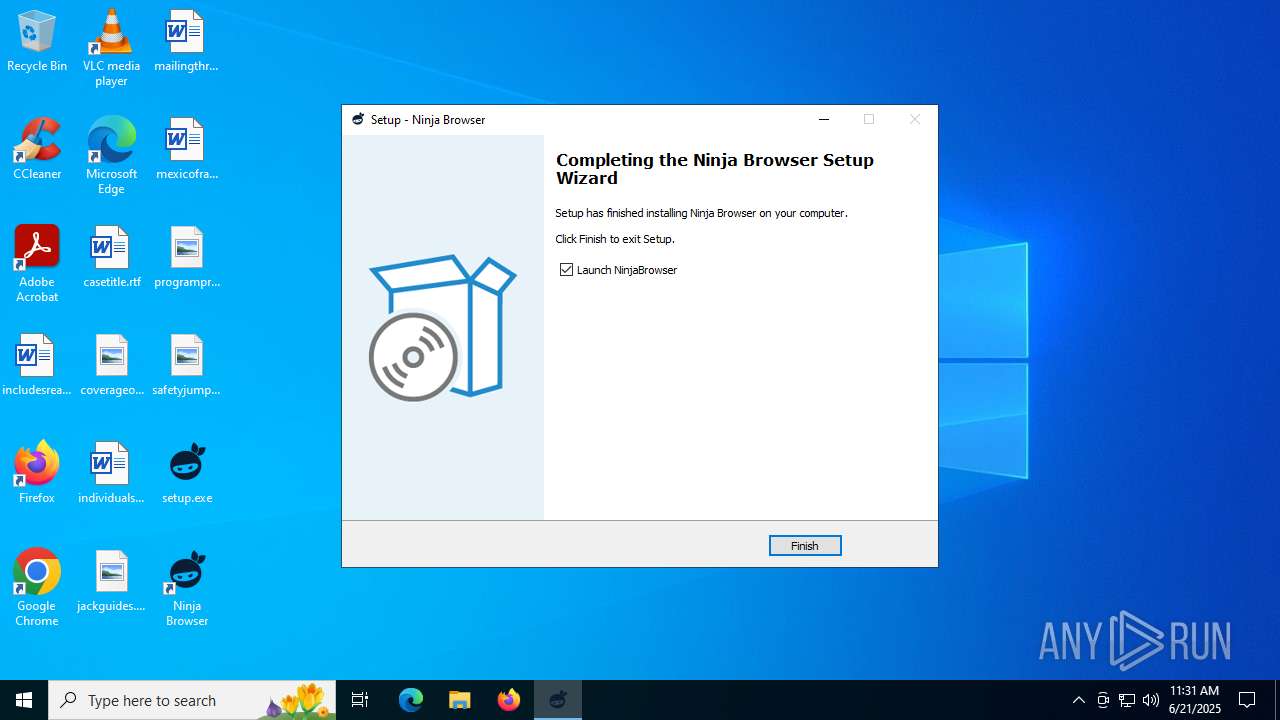This screenshot has width=1280, height=720.
Task: Open the Windows Start menu
Action: point(24,700)
